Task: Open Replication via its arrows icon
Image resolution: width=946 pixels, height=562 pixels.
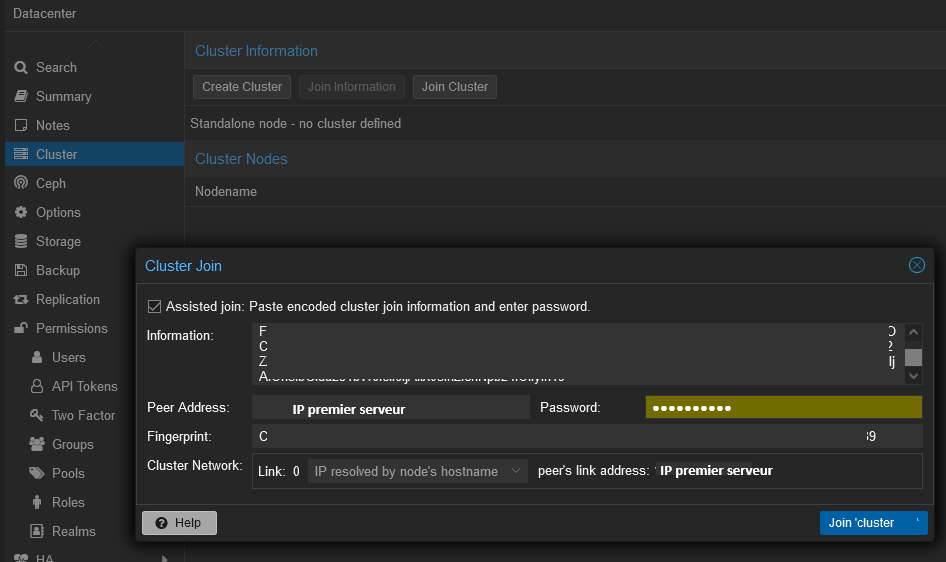Action: (x=21, y=299)
